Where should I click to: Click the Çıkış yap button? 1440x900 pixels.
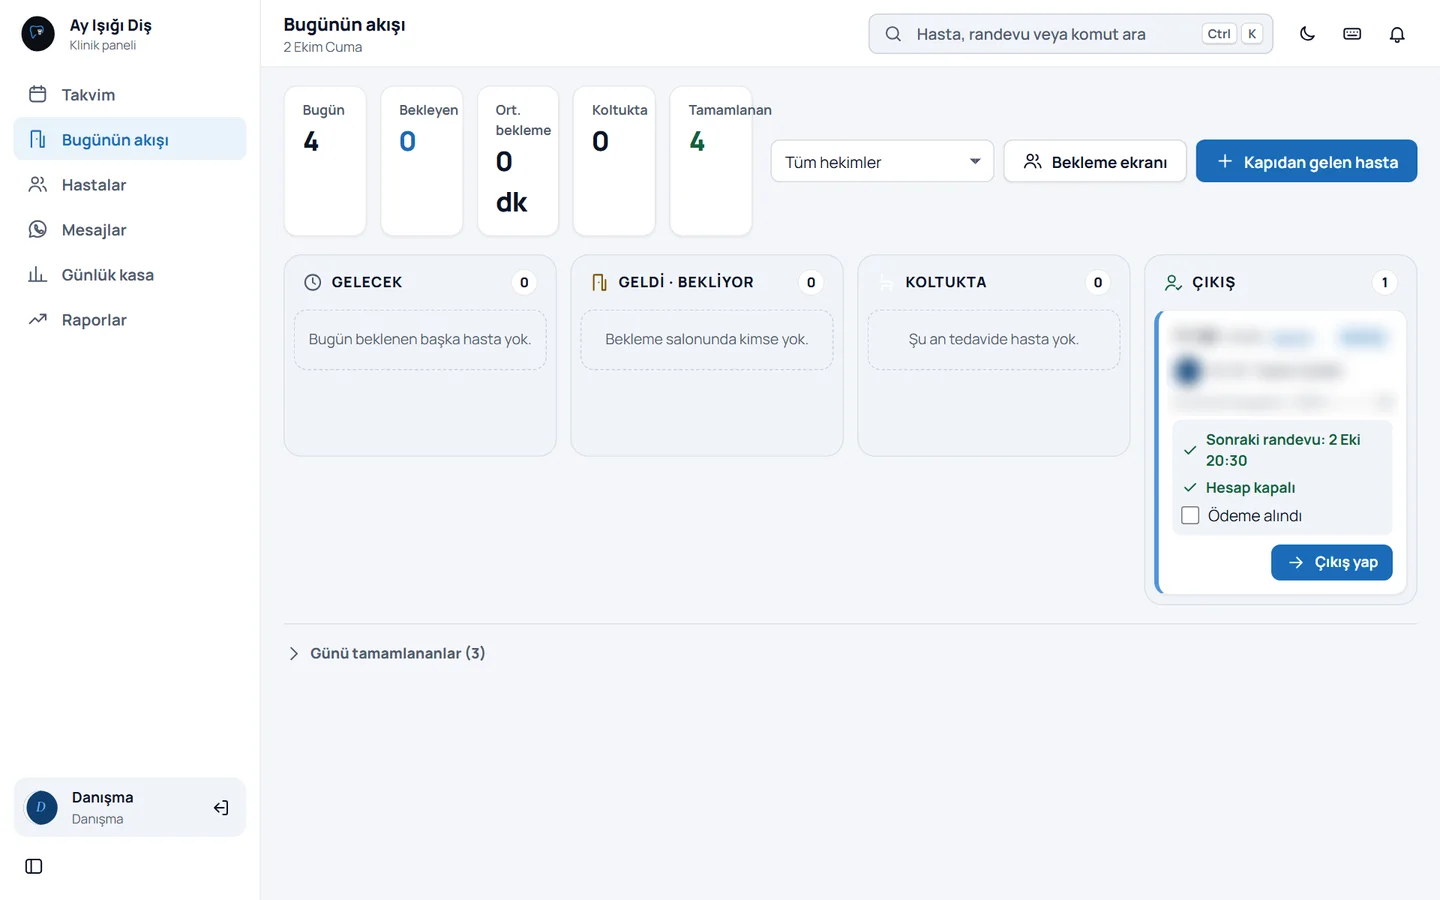click(x=1331, y=562)
